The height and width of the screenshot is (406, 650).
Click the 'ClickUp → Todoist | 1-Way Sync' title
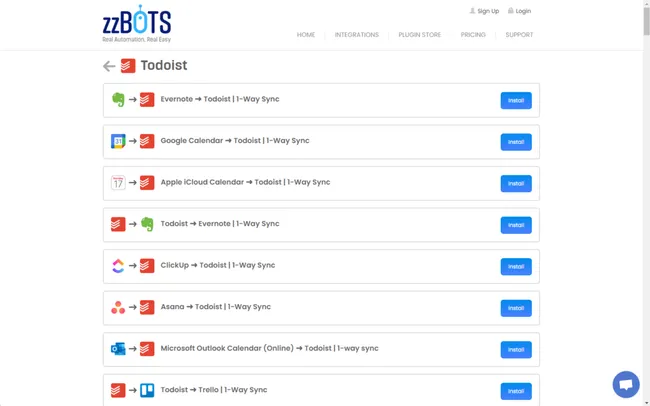coord(218,265)
